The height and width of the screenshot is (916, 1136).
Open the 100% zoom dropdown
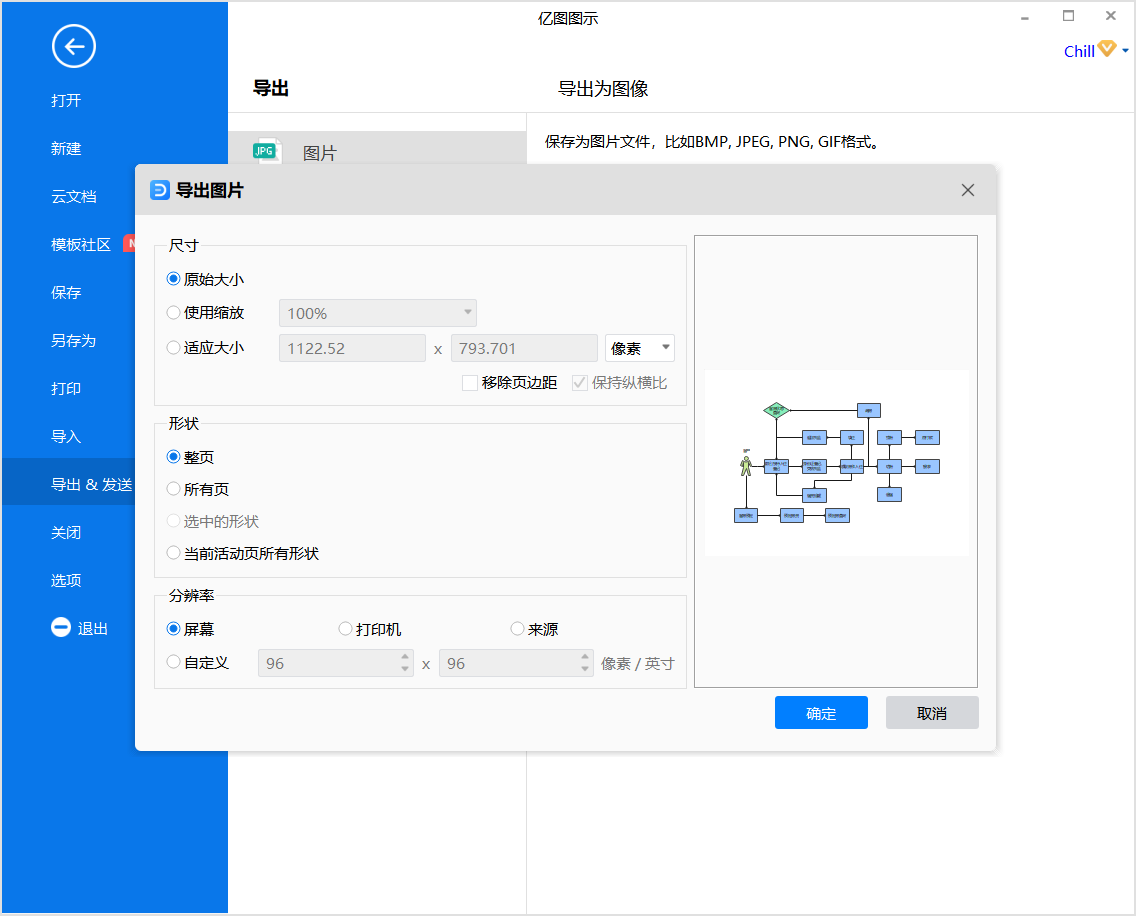click(x=377, y=313)
